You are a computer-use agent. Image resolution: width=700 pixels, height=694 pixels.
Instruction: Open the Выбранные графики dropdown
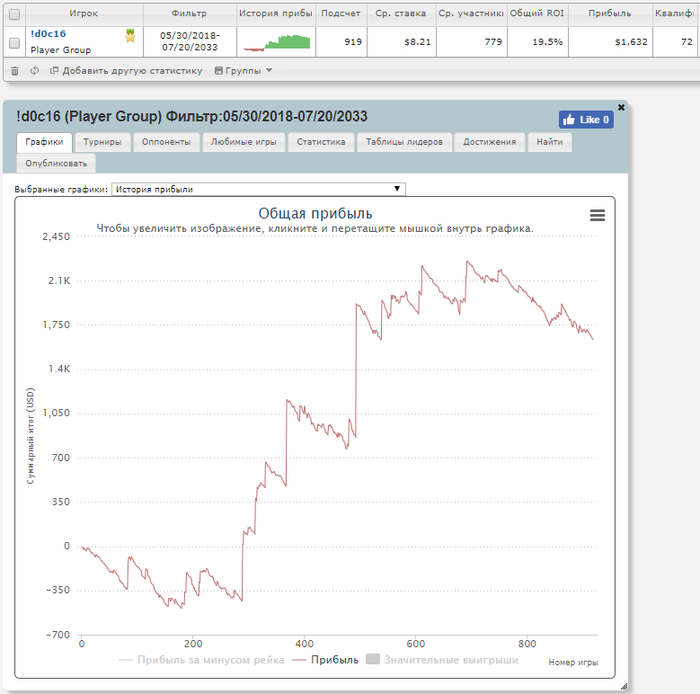coord(258,189)
